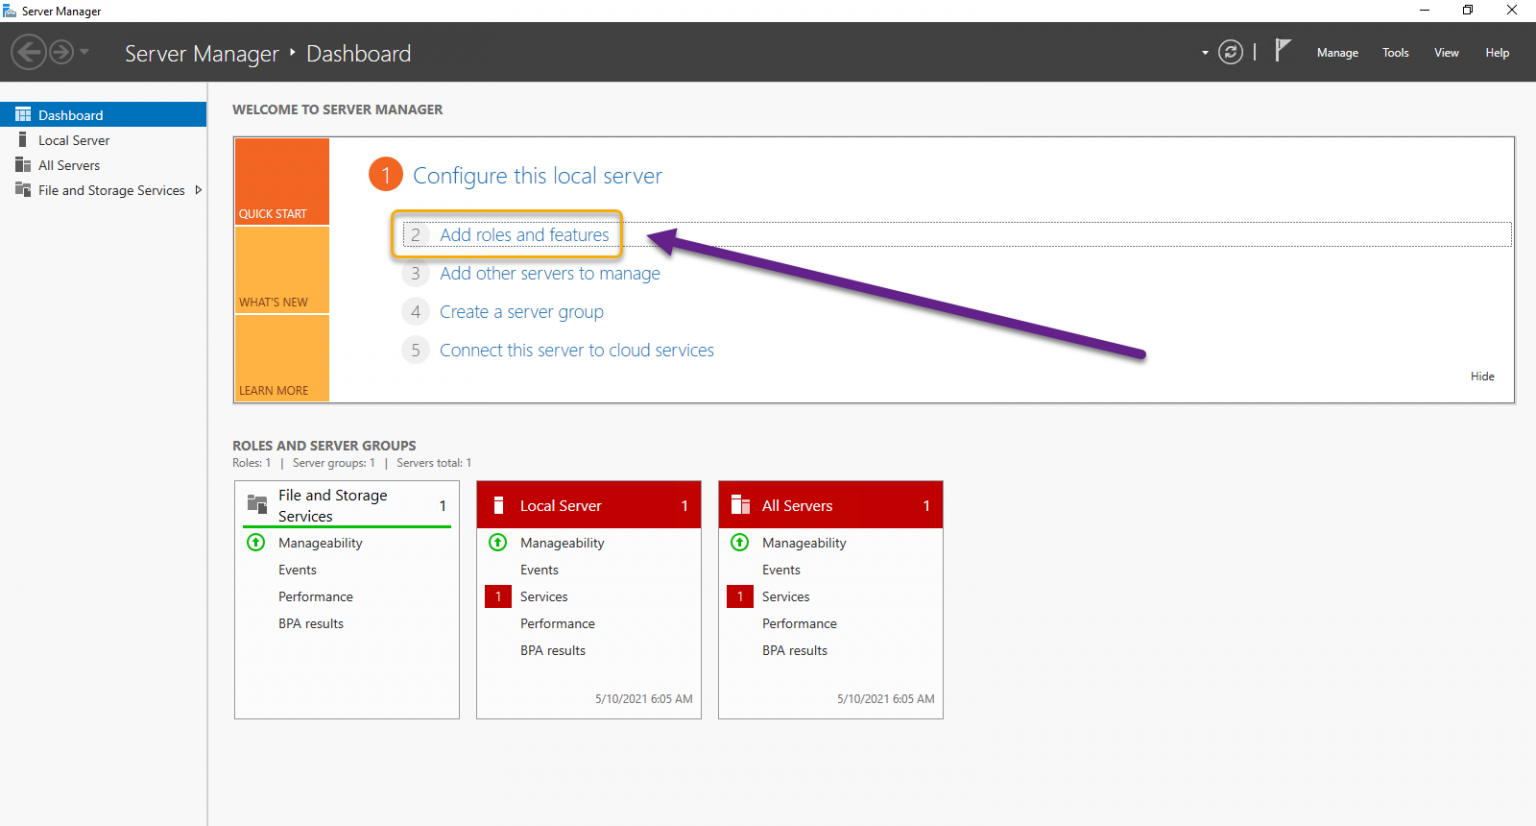
Task: Click Connect this server to cloud services
Action: pos(576,349)
